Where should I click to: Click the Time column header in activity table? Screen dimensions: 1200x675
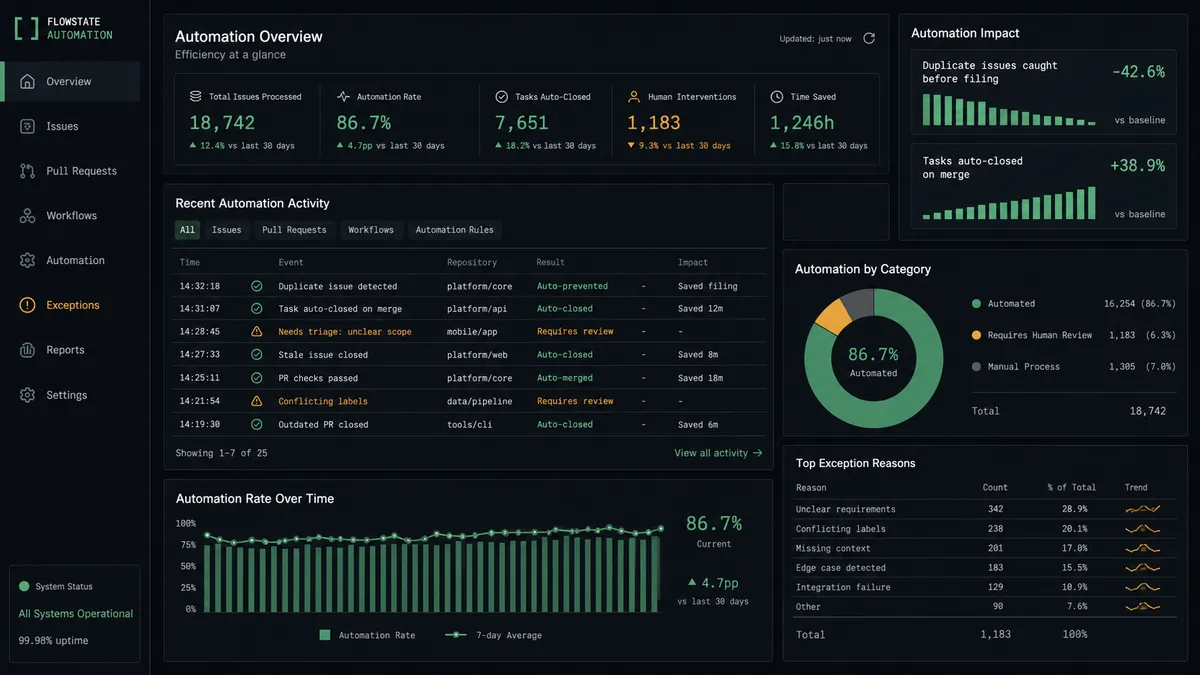[x=190, y=262]
